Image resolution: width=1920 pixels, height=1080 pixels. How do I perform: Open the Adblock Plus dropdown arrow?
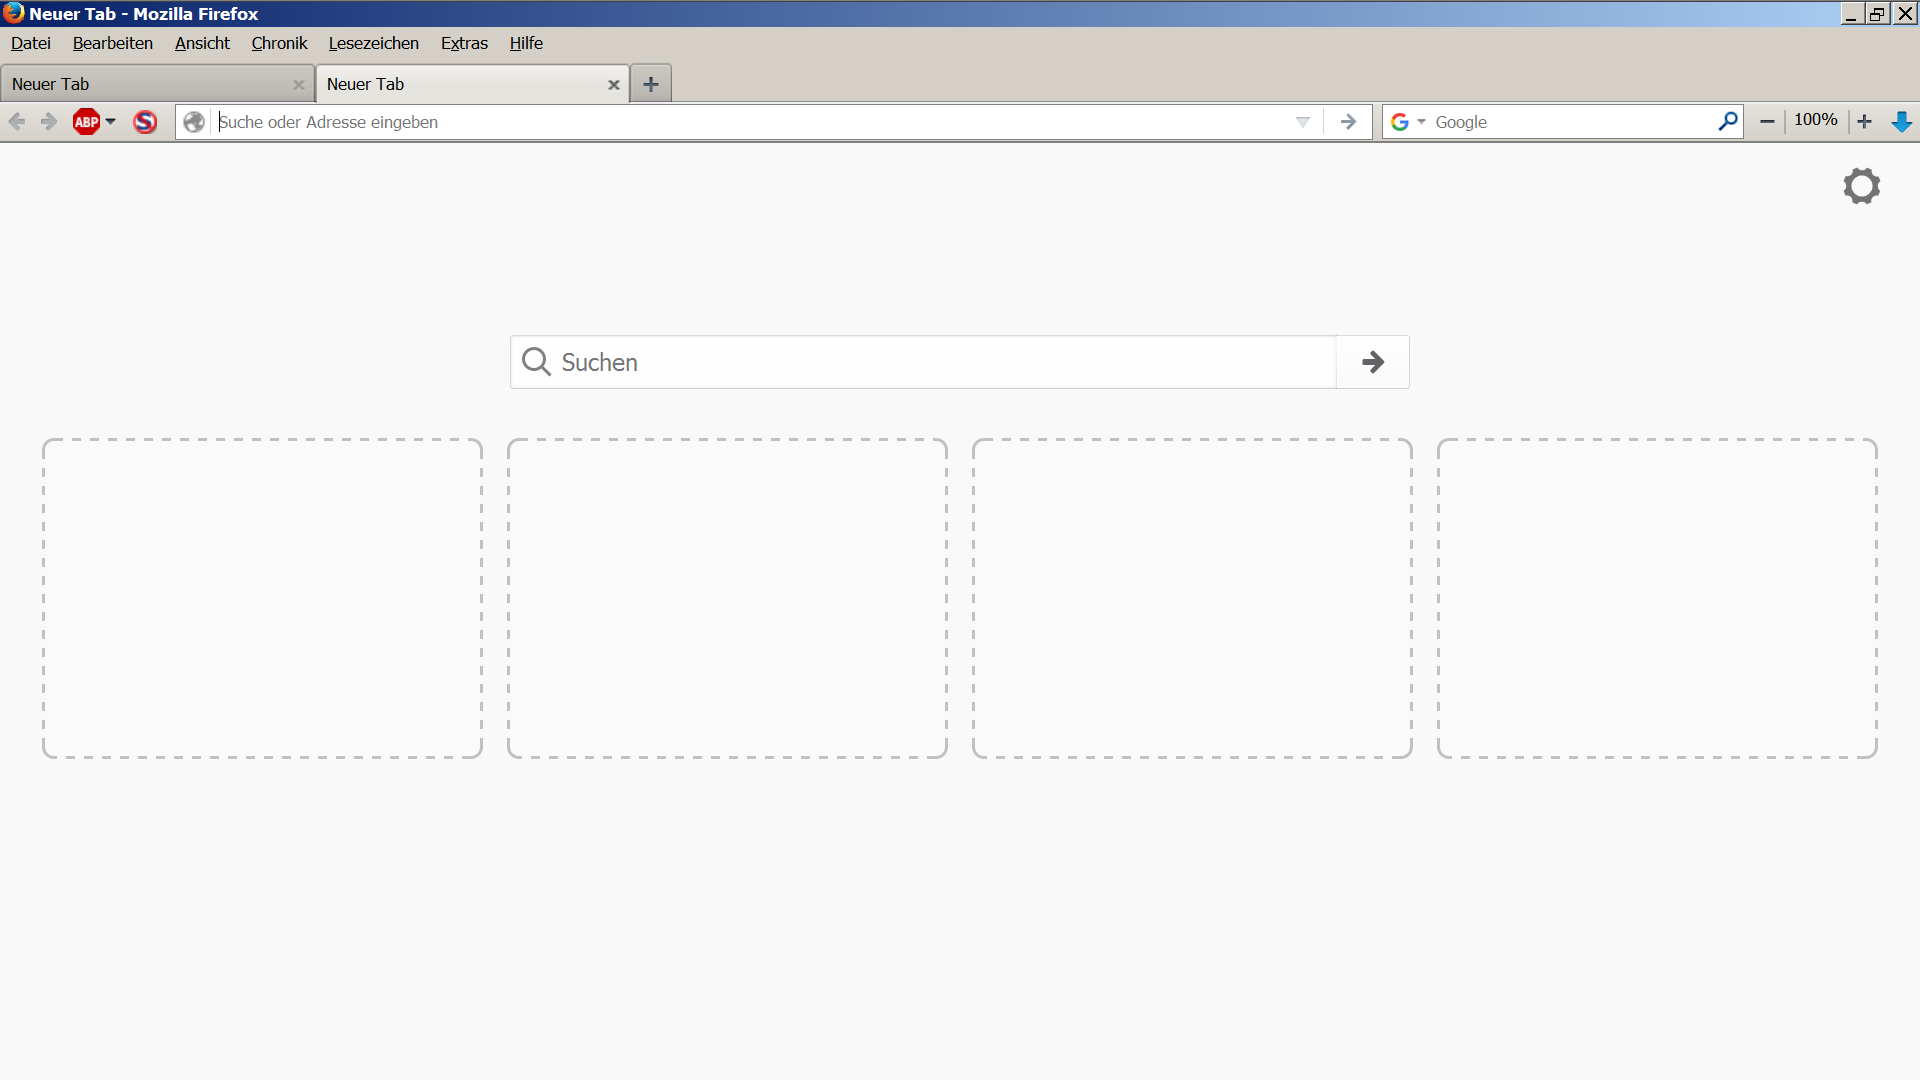click(111, 122)
